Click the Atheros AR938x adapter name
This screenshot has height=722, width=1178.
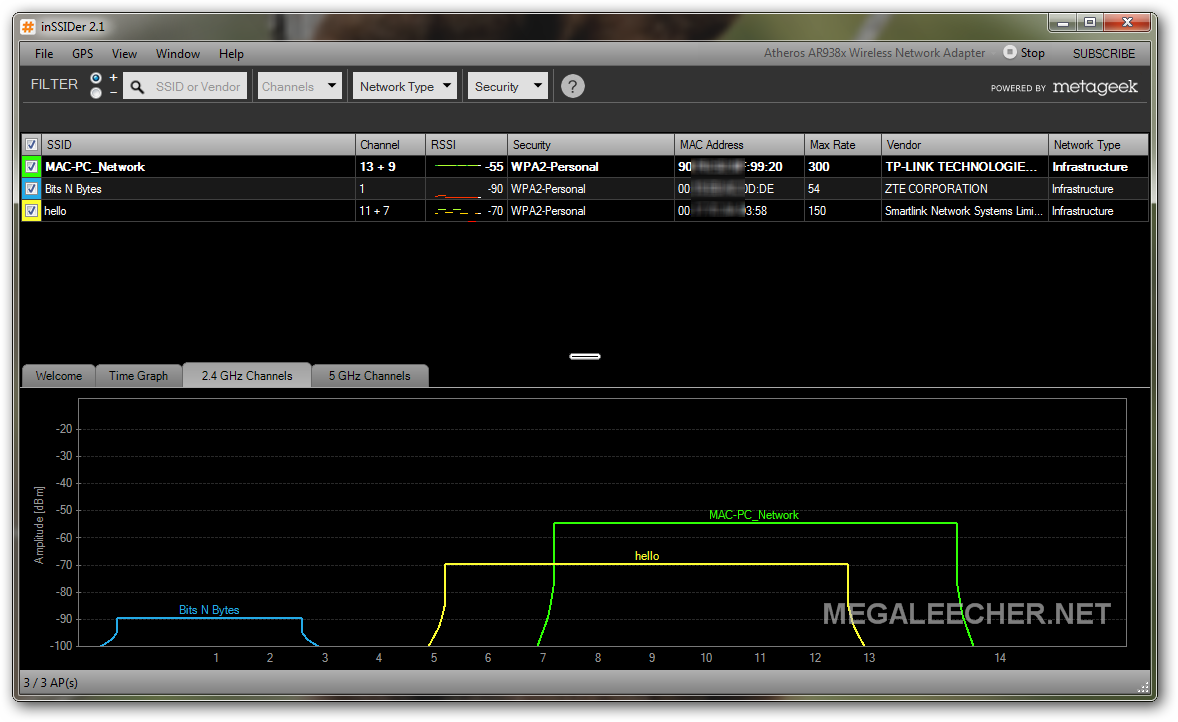[x=874, y=53]
